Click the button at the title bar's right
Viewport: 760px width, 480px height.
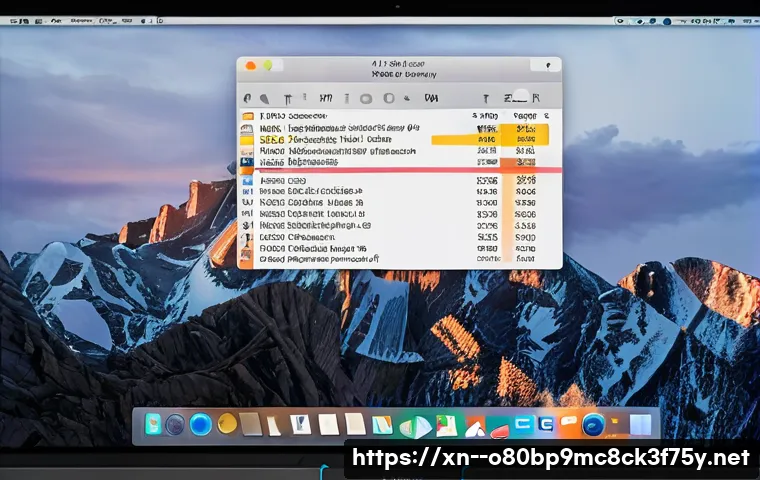pos(549,65)
